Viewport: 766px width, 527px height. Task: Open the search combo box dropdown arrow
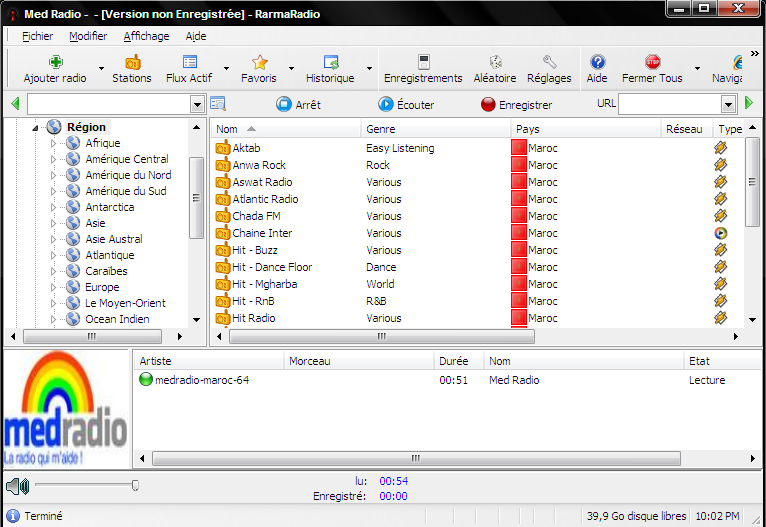tap(197, 105)
